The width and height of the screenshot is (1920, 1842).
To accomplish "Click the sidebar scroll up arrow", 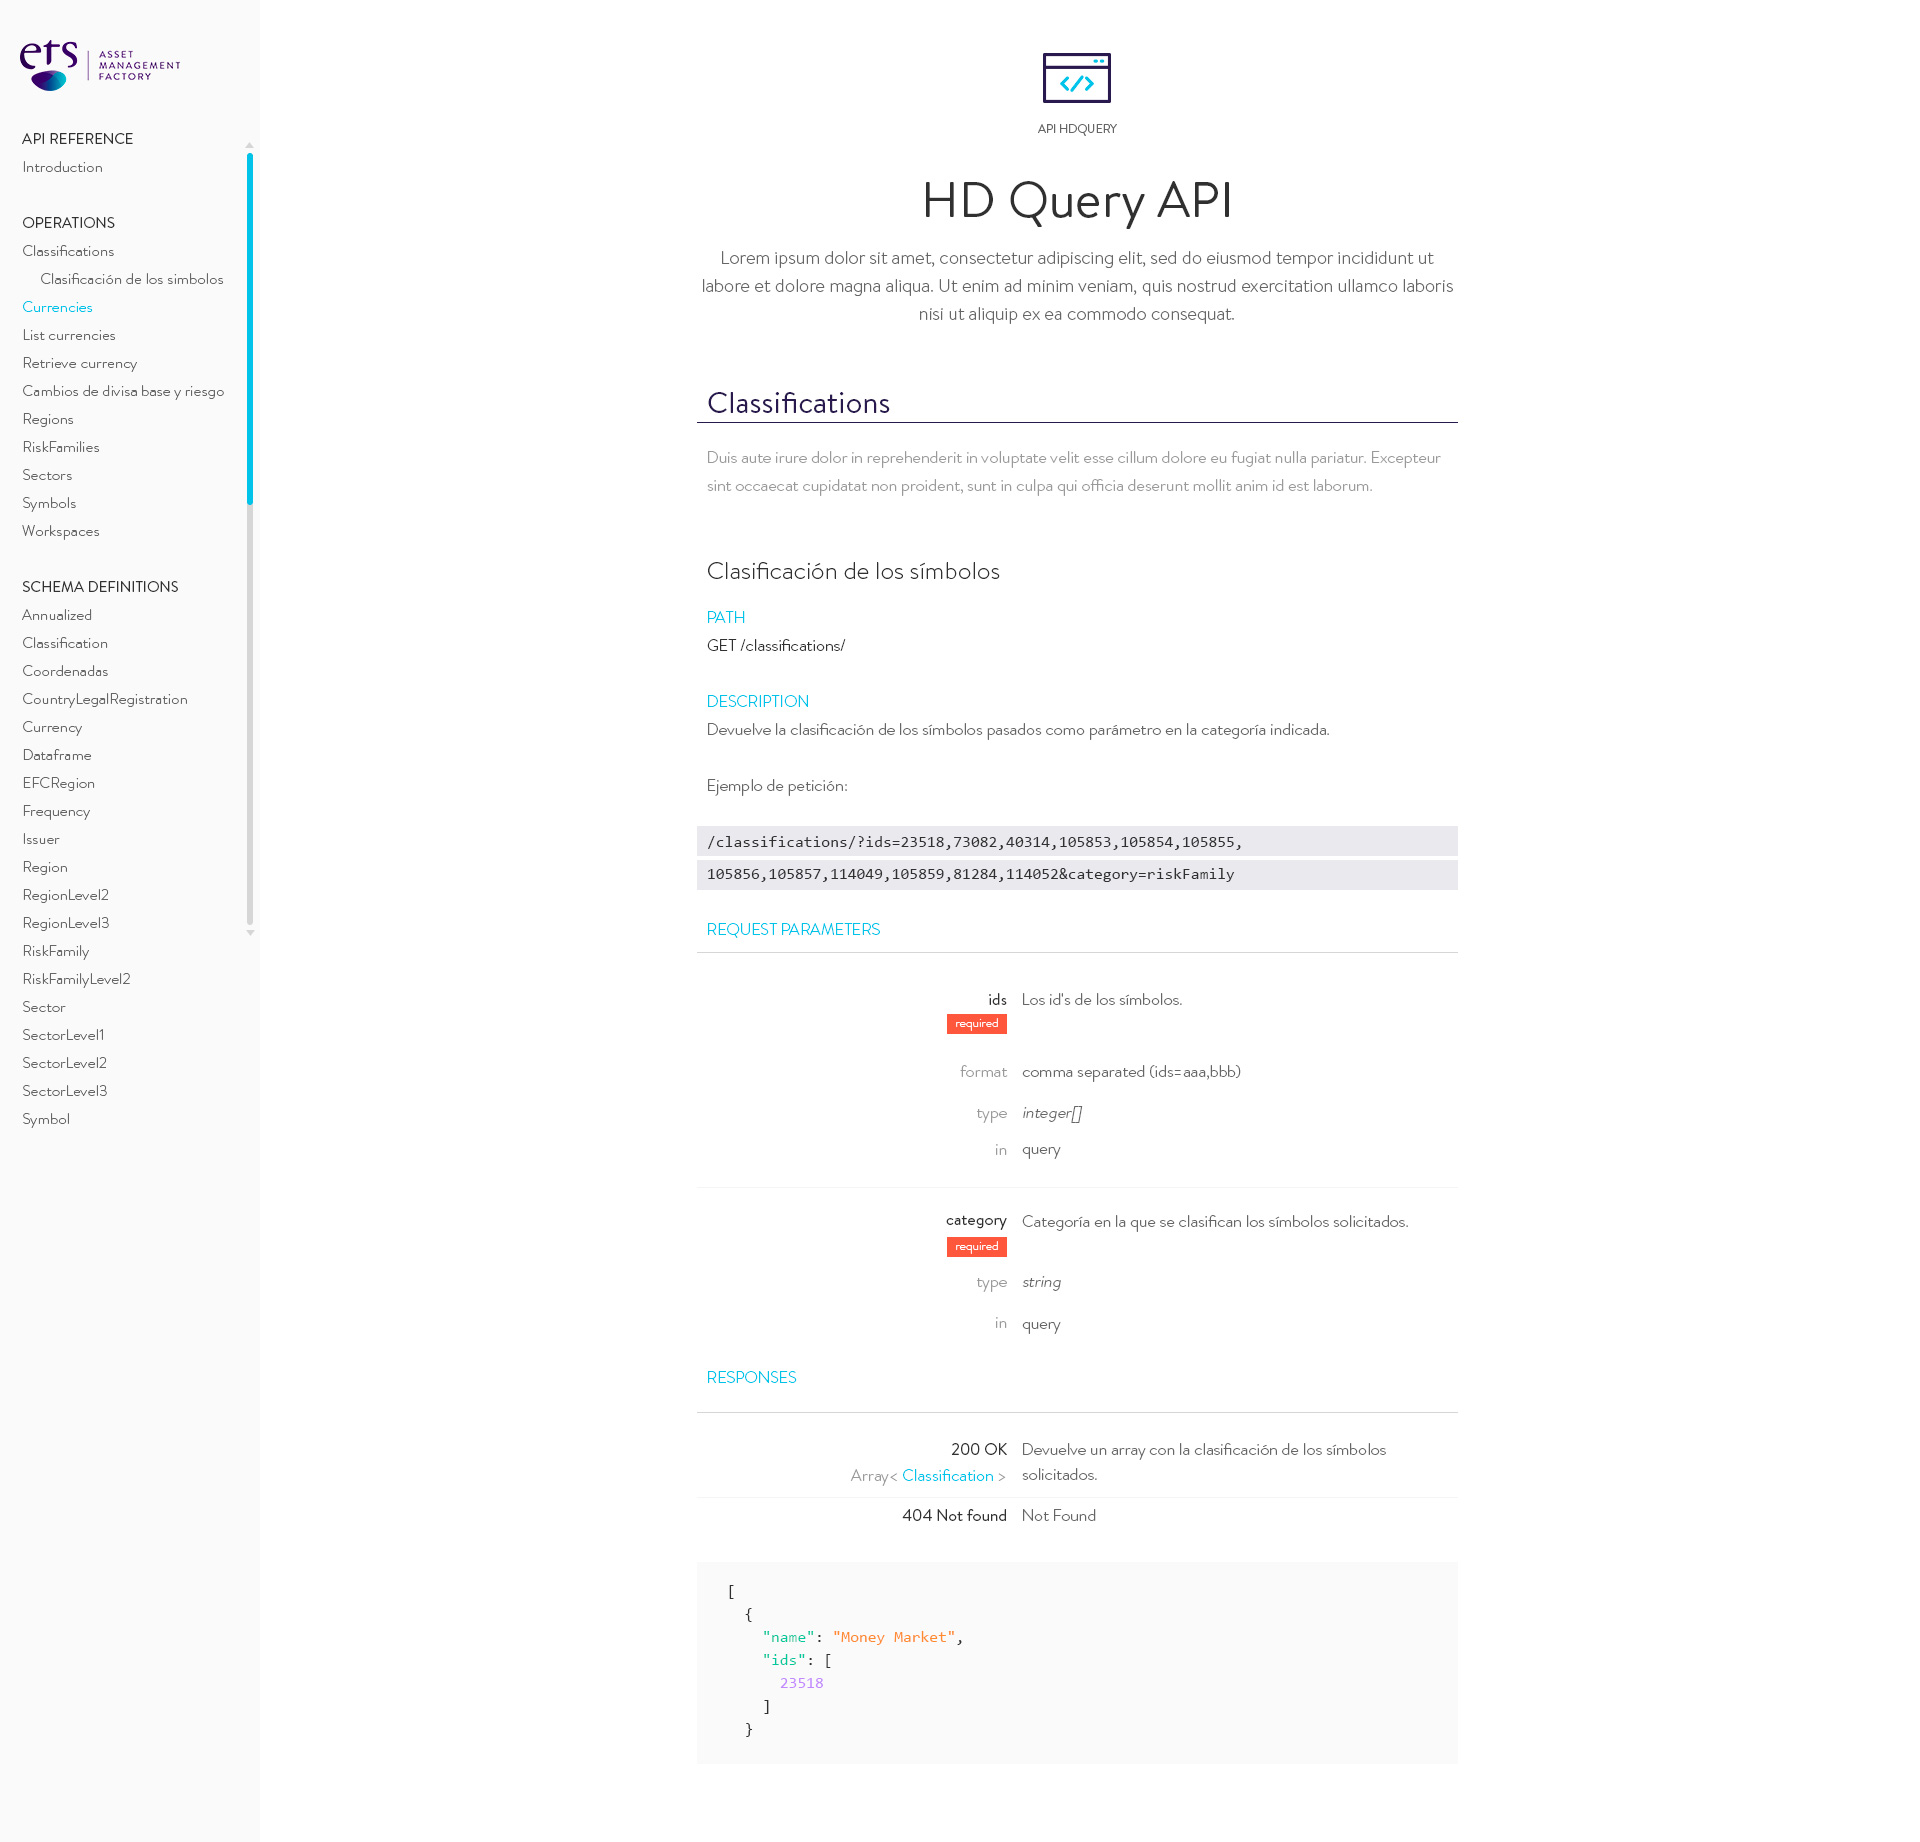I will [x=250, y=146].
